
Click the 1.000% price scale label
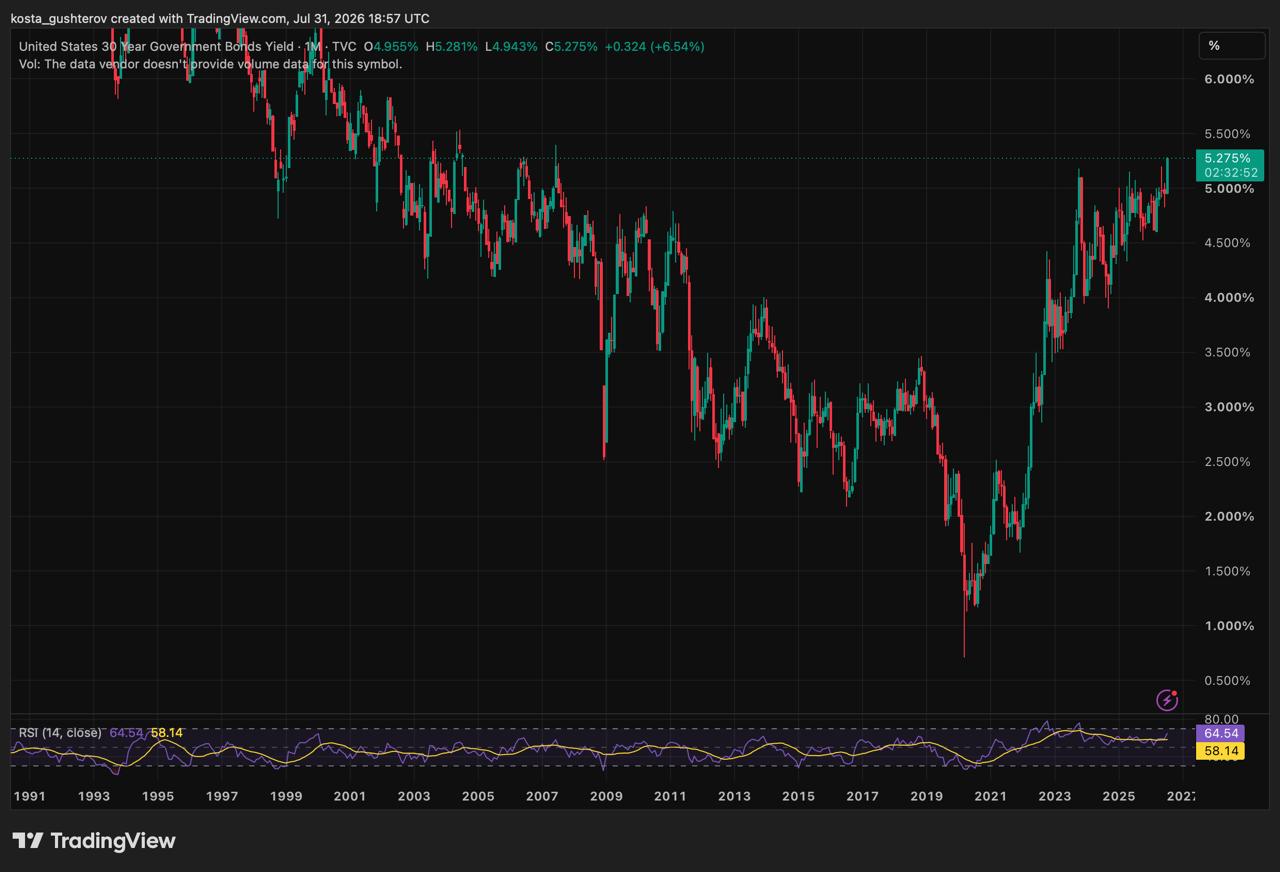(x=1228, y=626)
